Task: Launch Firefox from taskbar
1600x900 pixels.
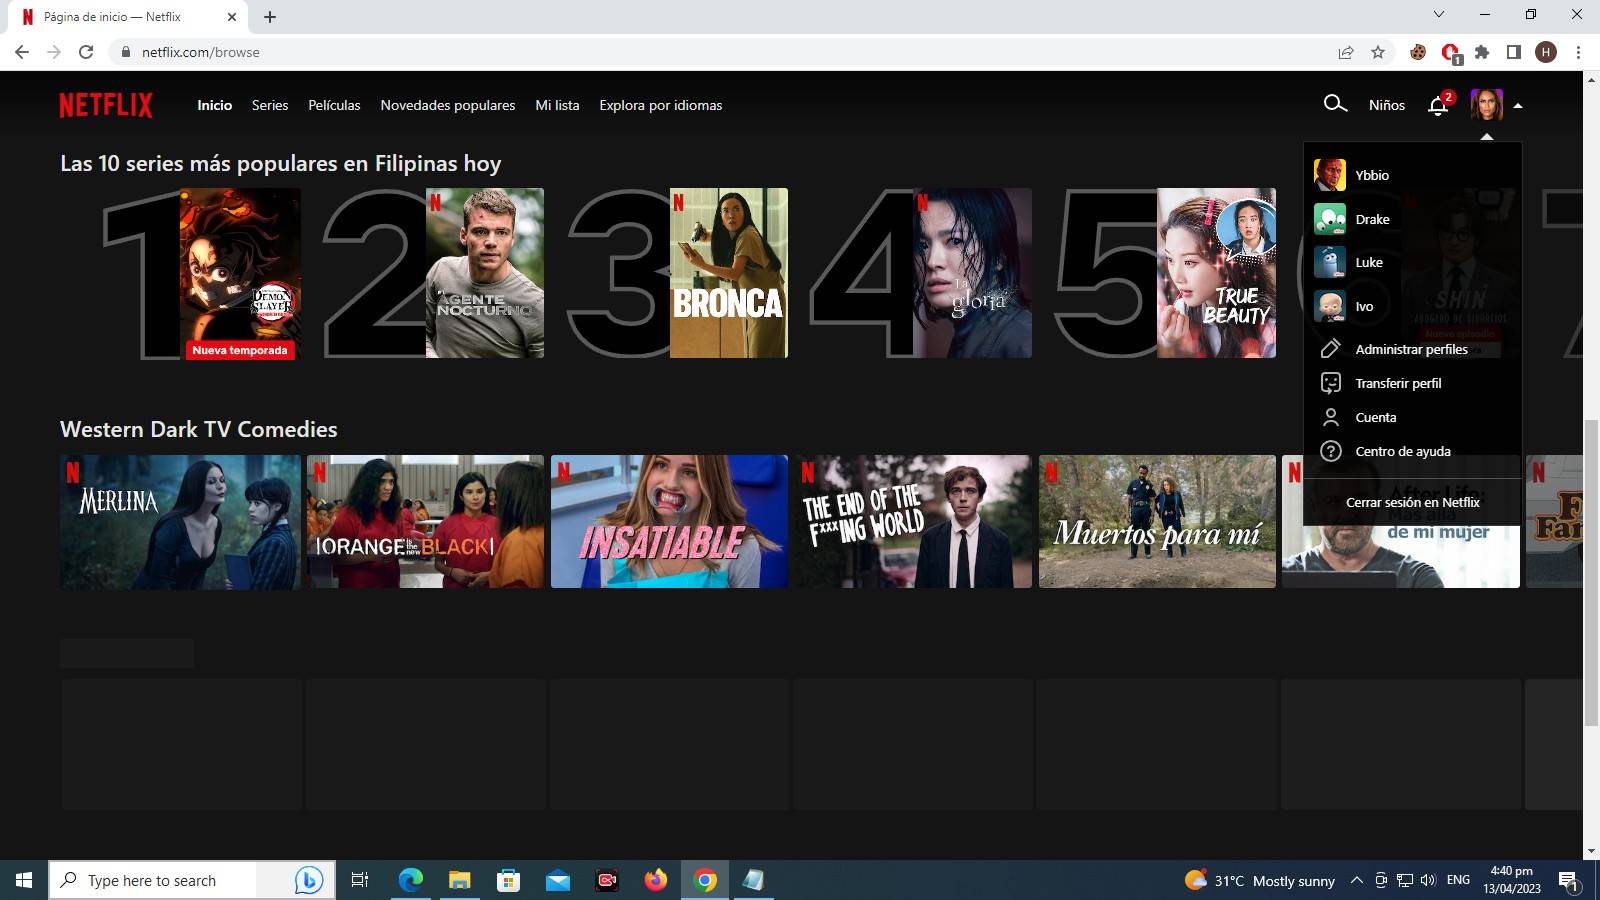Action: pyautogui.click(x=655, y=880)
